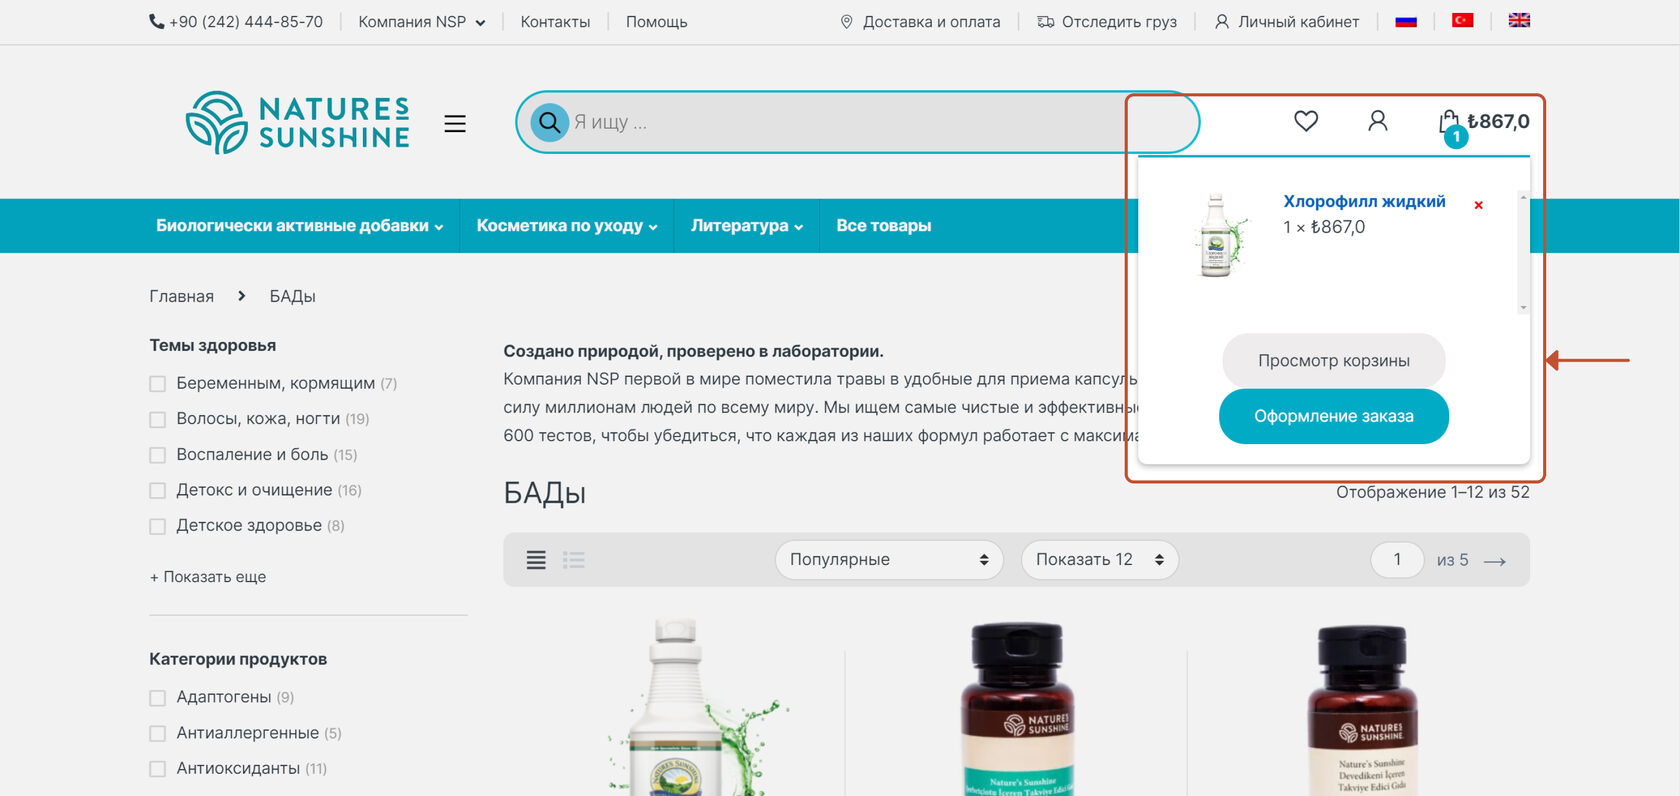Click the user account icon in header
The image size is (1680, 796).
click(x=1377, y=121)
